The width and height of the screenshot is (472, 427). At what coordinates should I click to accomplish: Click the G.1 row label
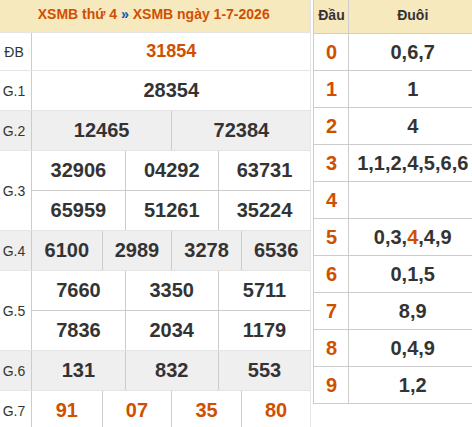coord(14,91)
